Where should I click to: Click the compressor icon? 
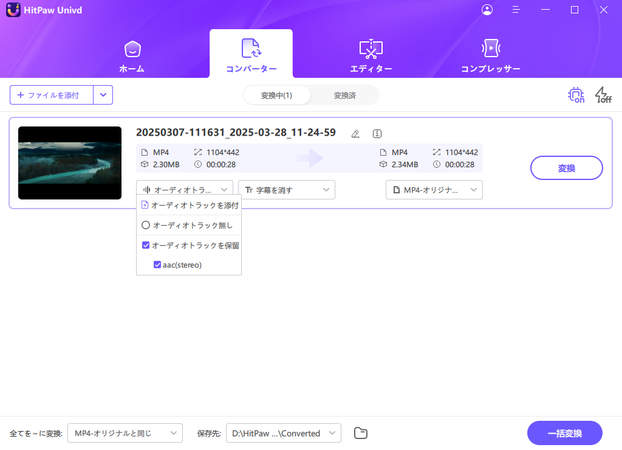click(491, 48)
